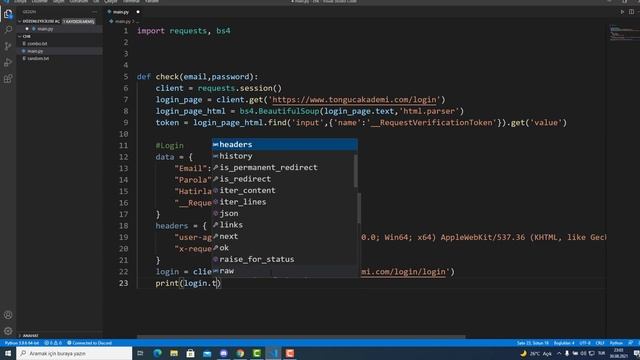Screen dimensions: 640x360
Task: Open Google Chrome from the taskbar
Action: (x=240, y=353)
